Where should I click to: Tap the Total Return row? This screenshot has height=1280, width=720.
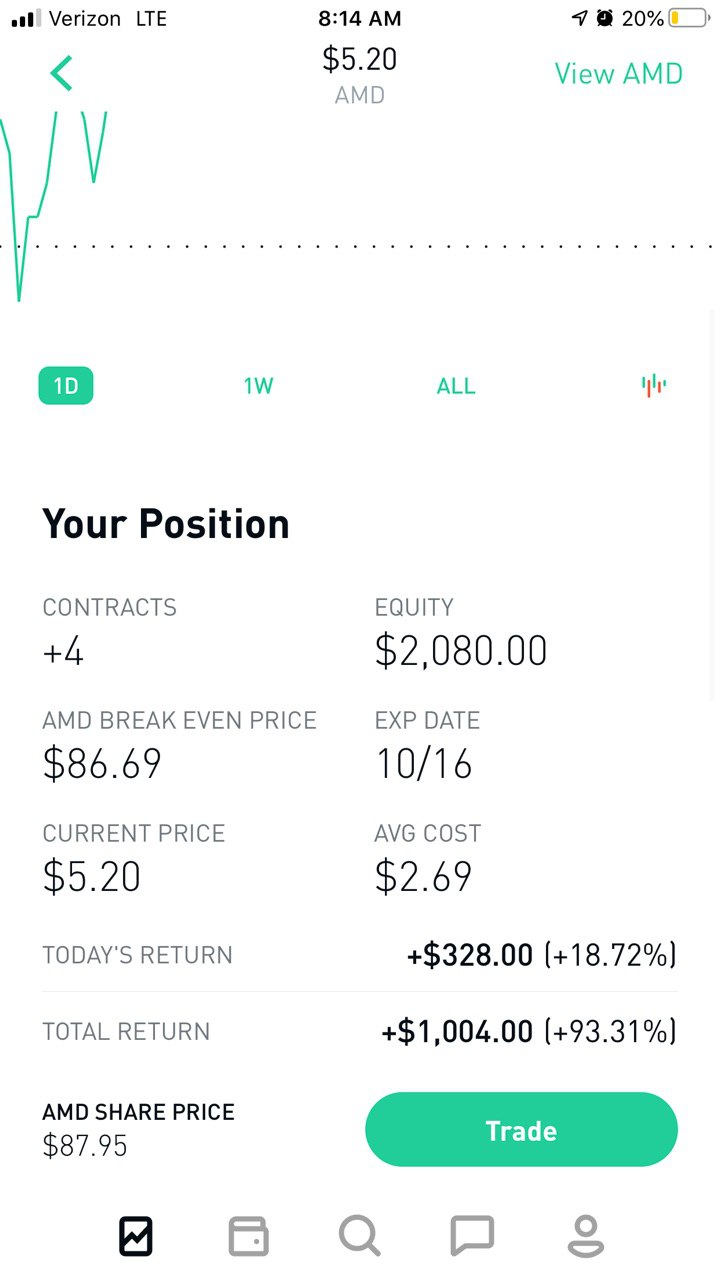360,1031
